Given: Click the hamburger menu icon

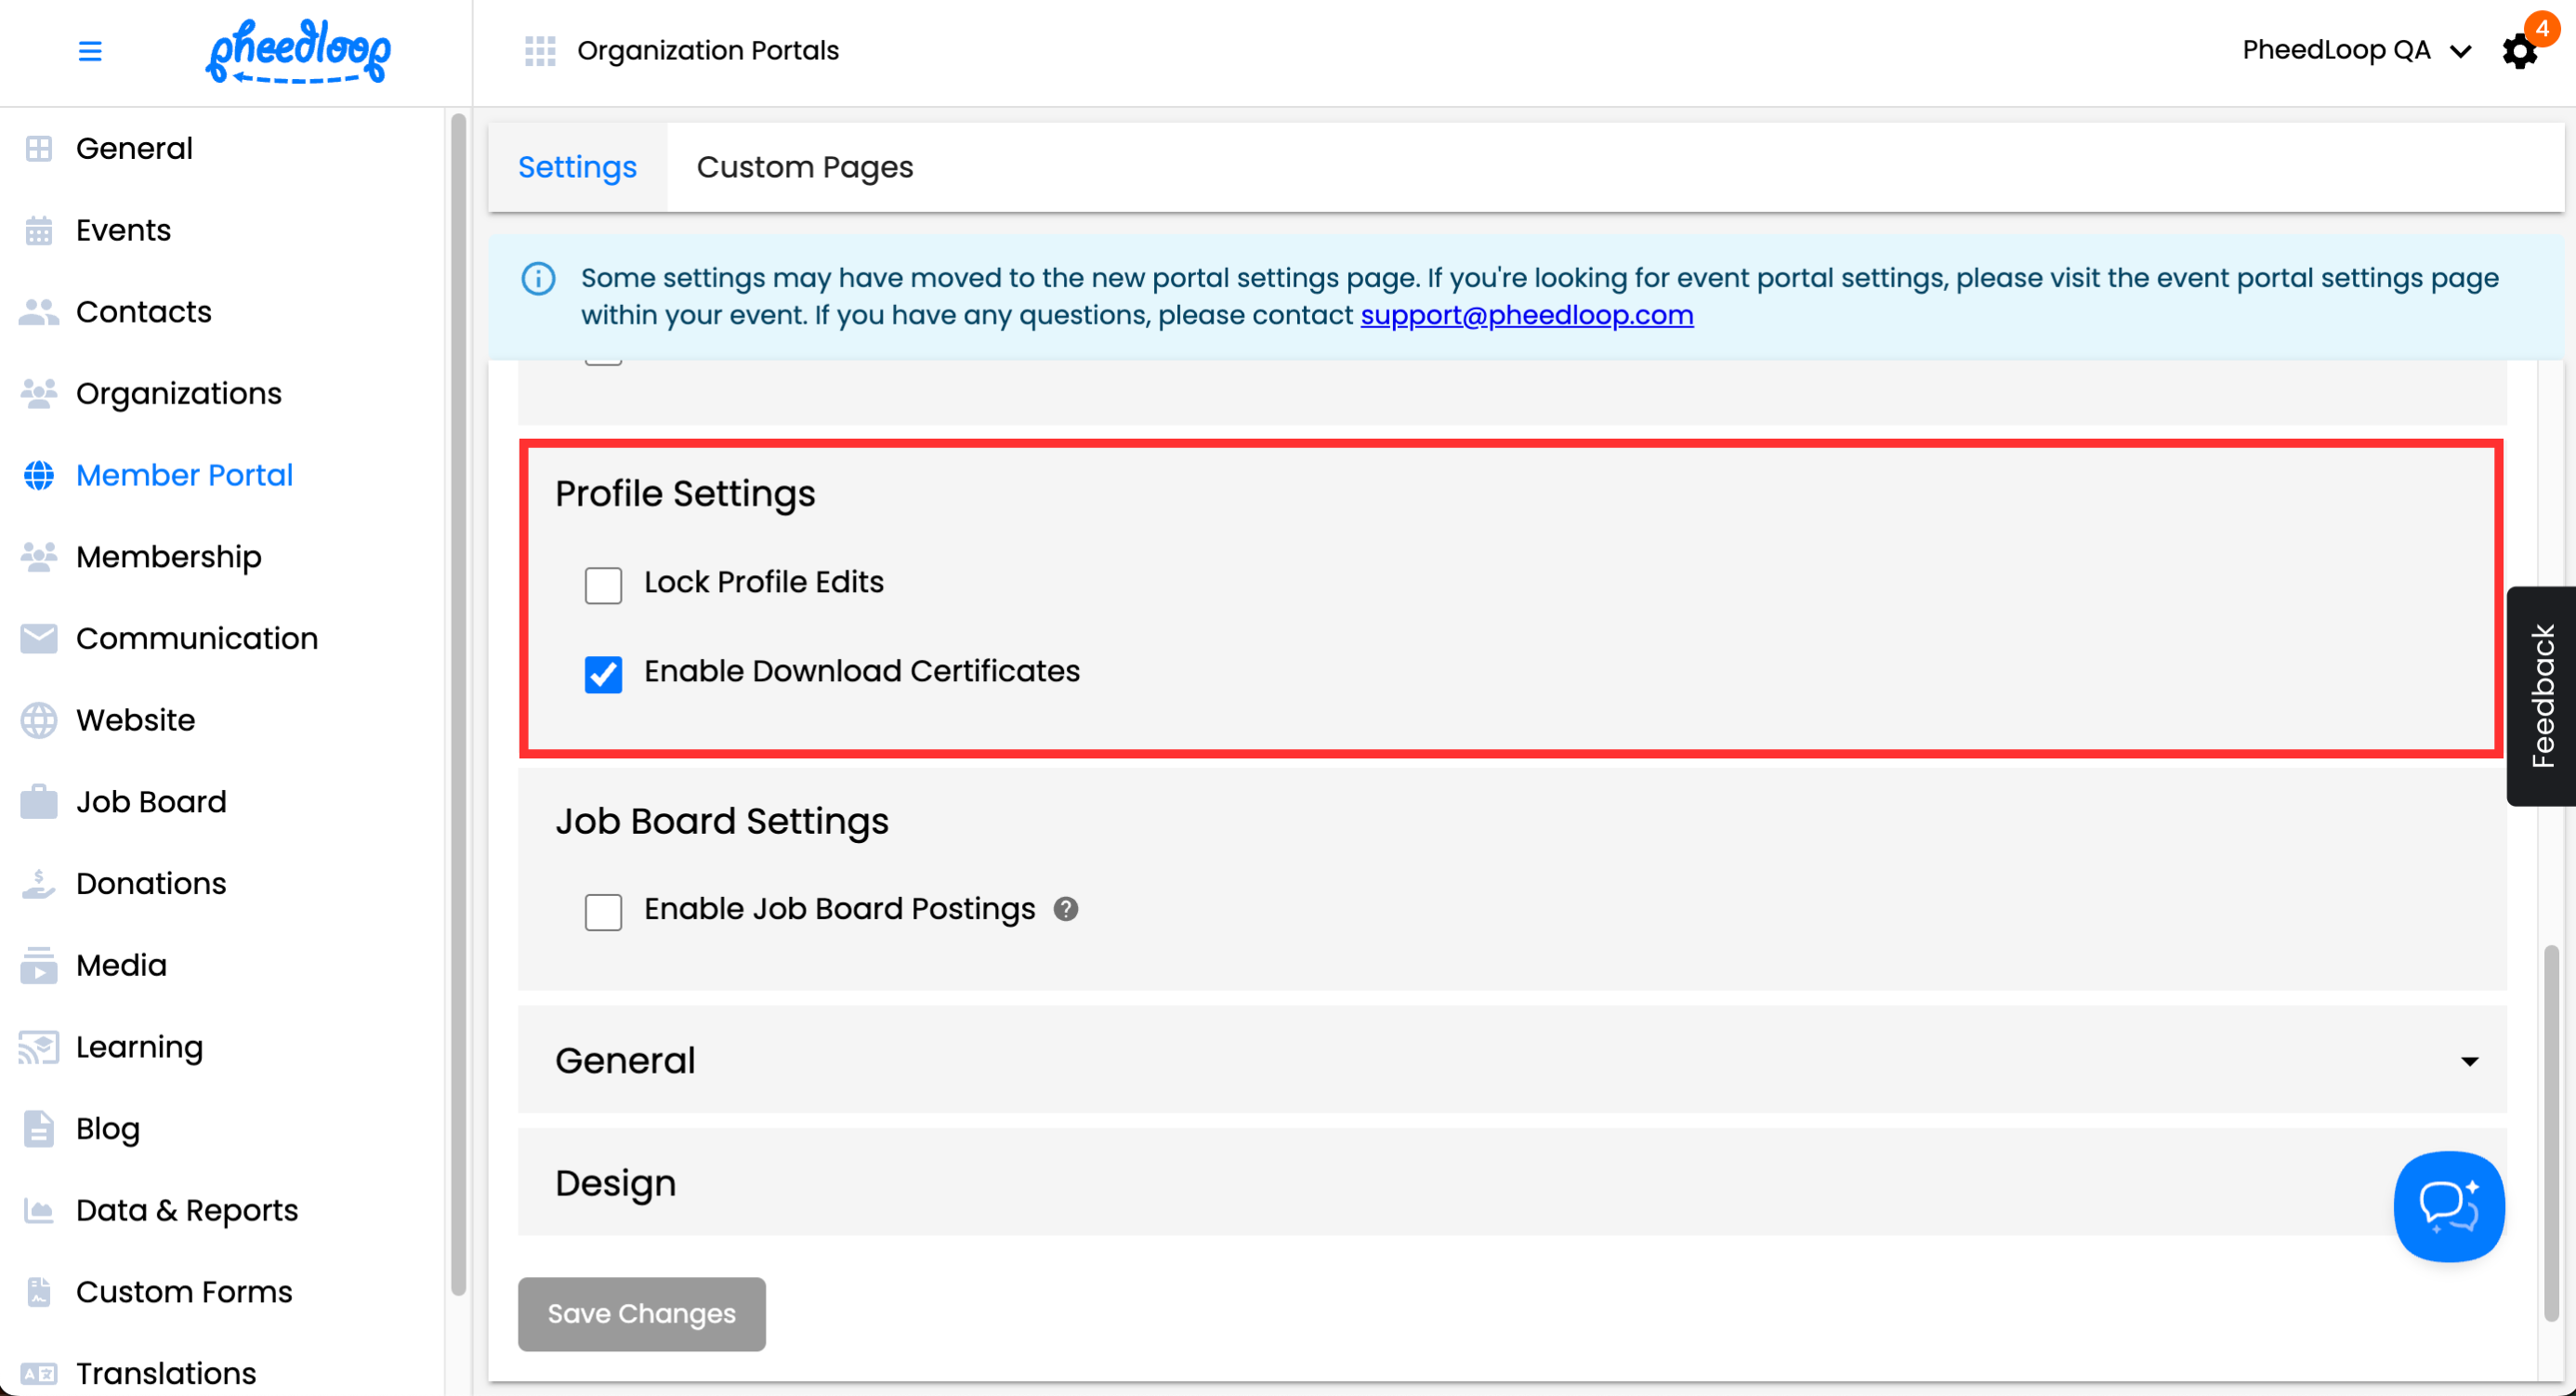Looking at the screenshot, I should (90, 51).
